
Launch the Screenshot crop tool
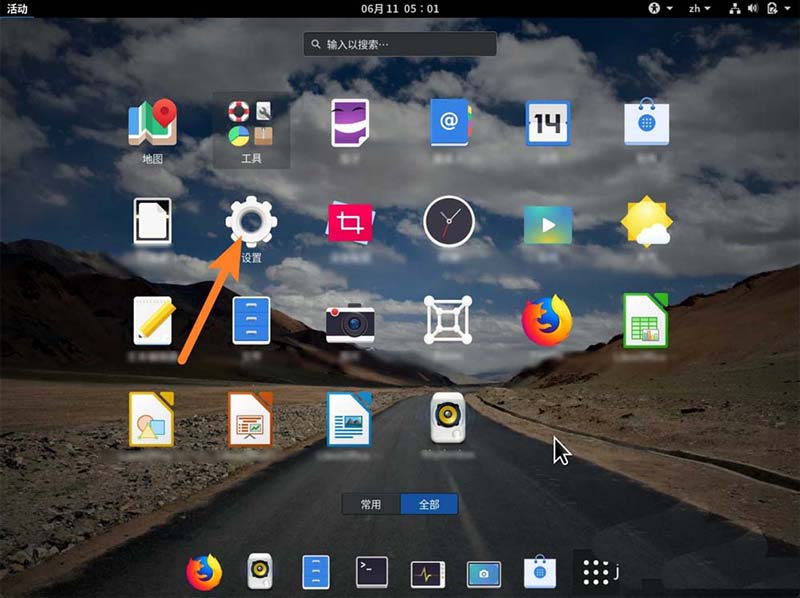350,222
